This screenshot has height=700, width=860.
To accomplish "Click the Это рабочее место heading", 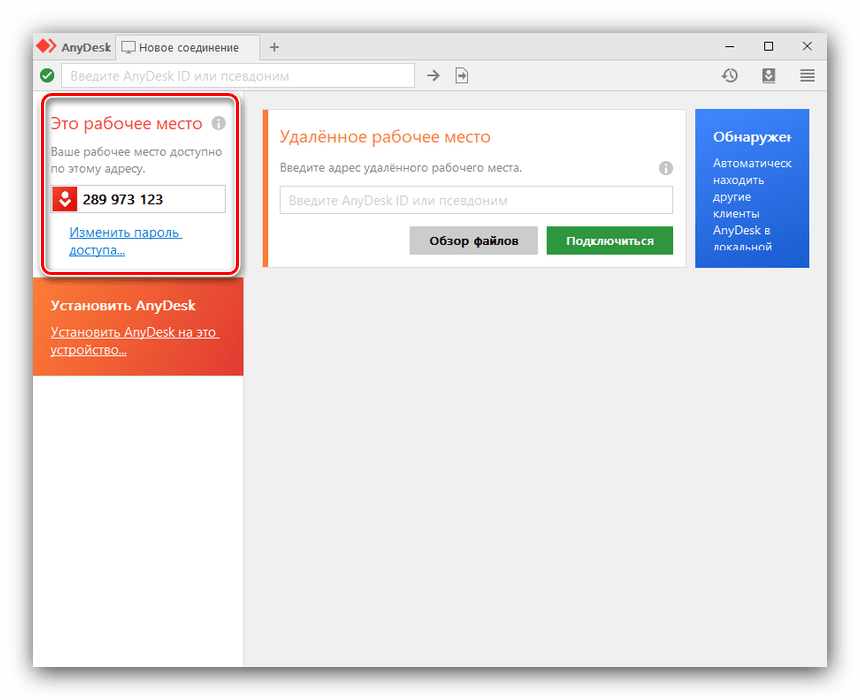I will [127, 123].
